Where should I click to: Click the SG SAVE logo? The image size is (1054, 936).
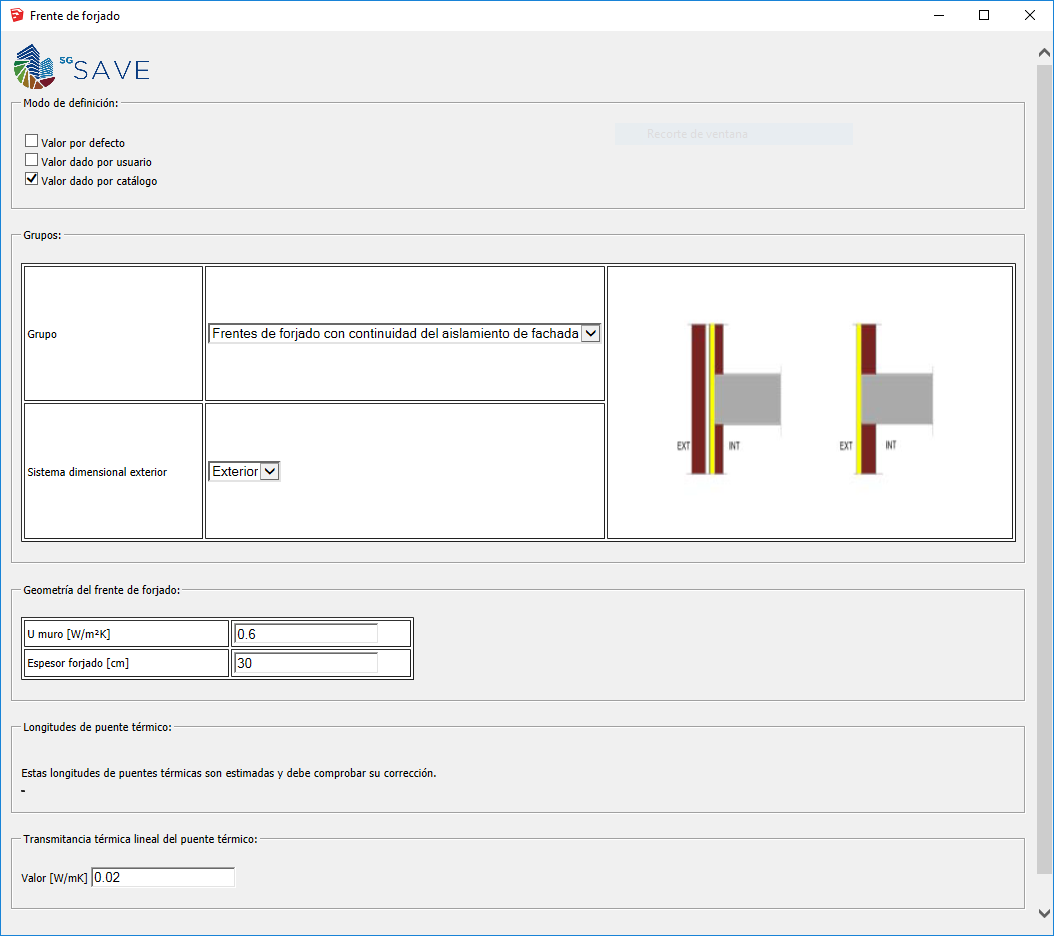[x=82, y=68]
